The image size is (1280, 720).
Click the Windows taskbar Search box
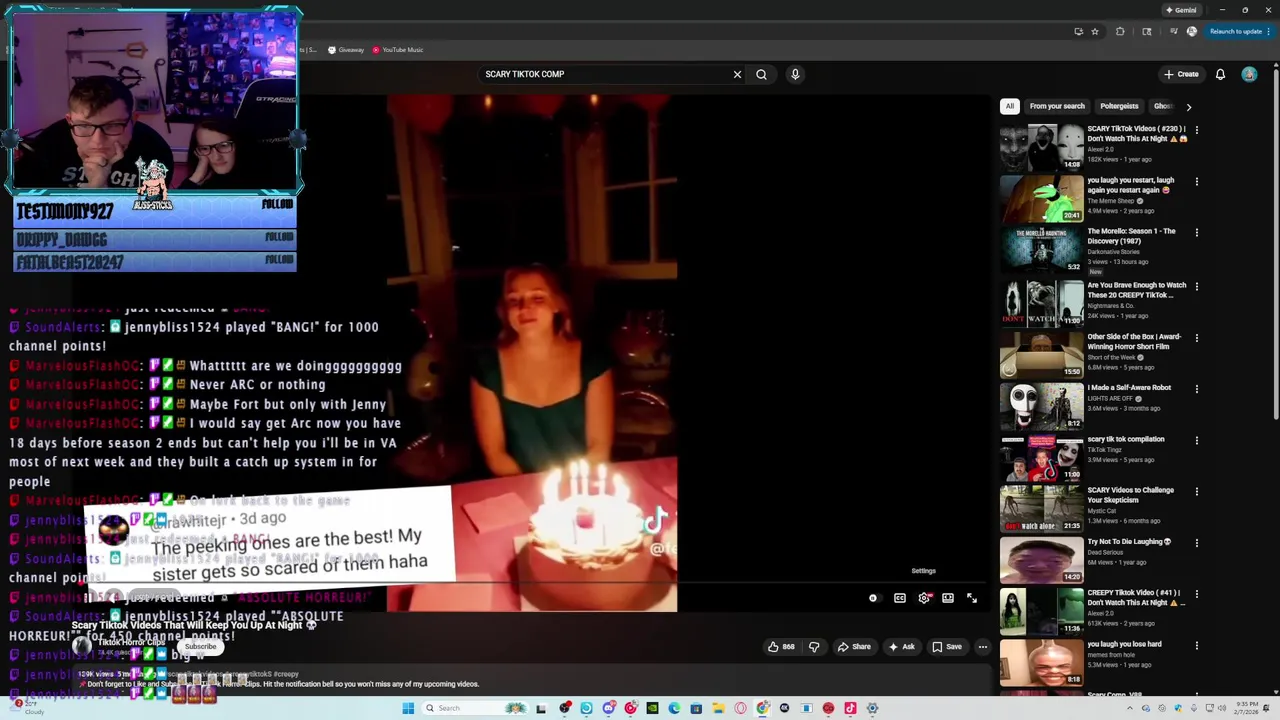[x=475, y=708]
